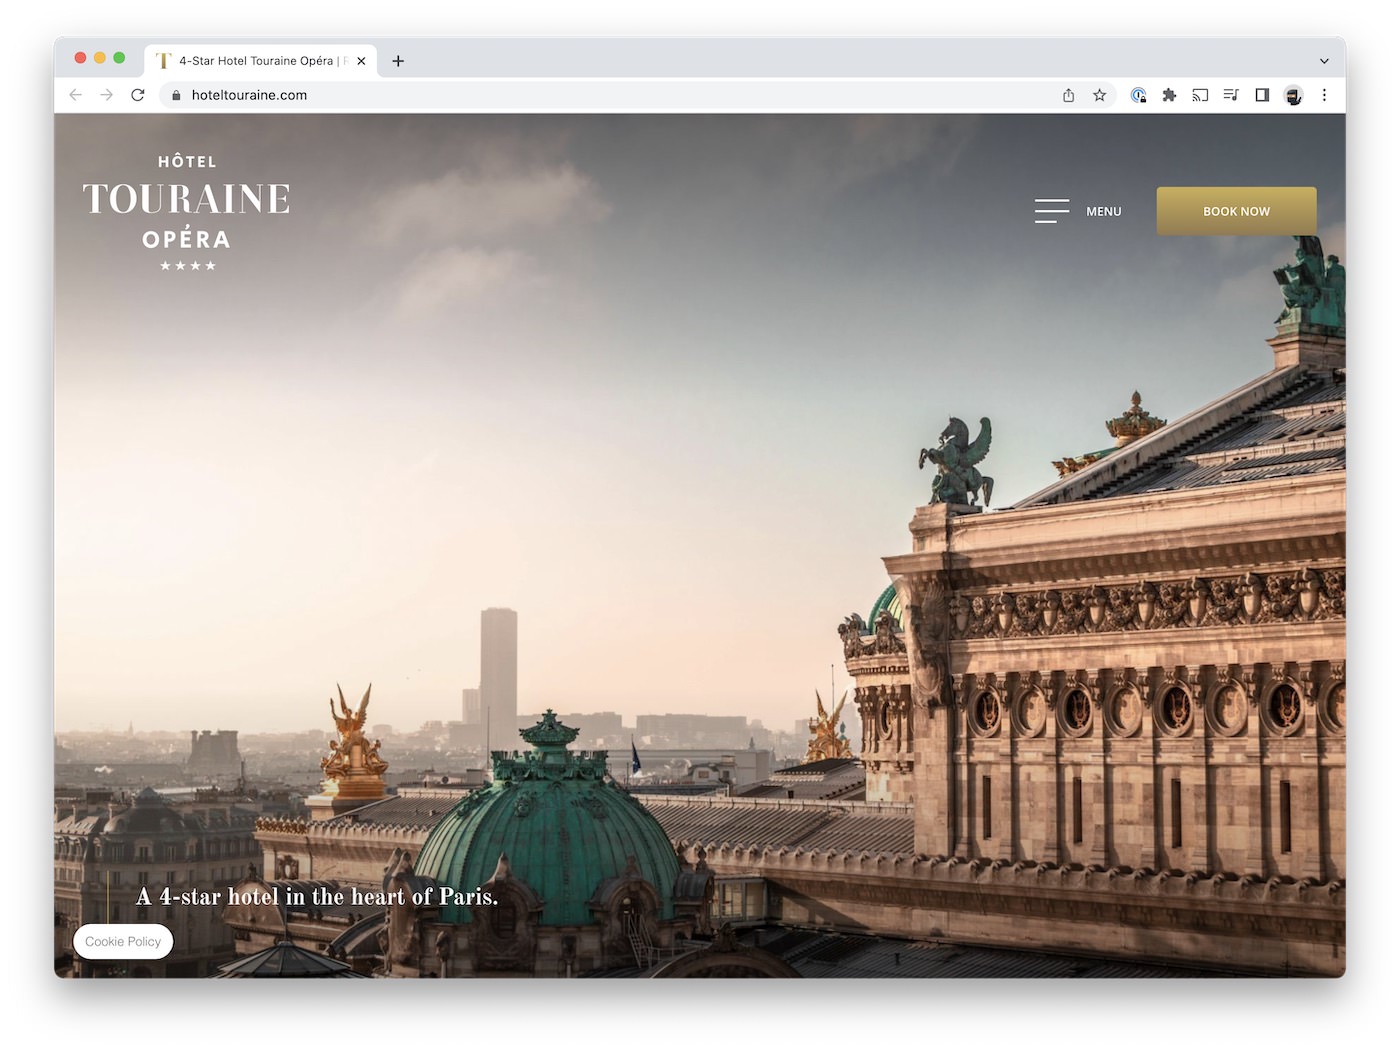Bookmark this page with star icon
1400x1050 pixels.
1099,95
